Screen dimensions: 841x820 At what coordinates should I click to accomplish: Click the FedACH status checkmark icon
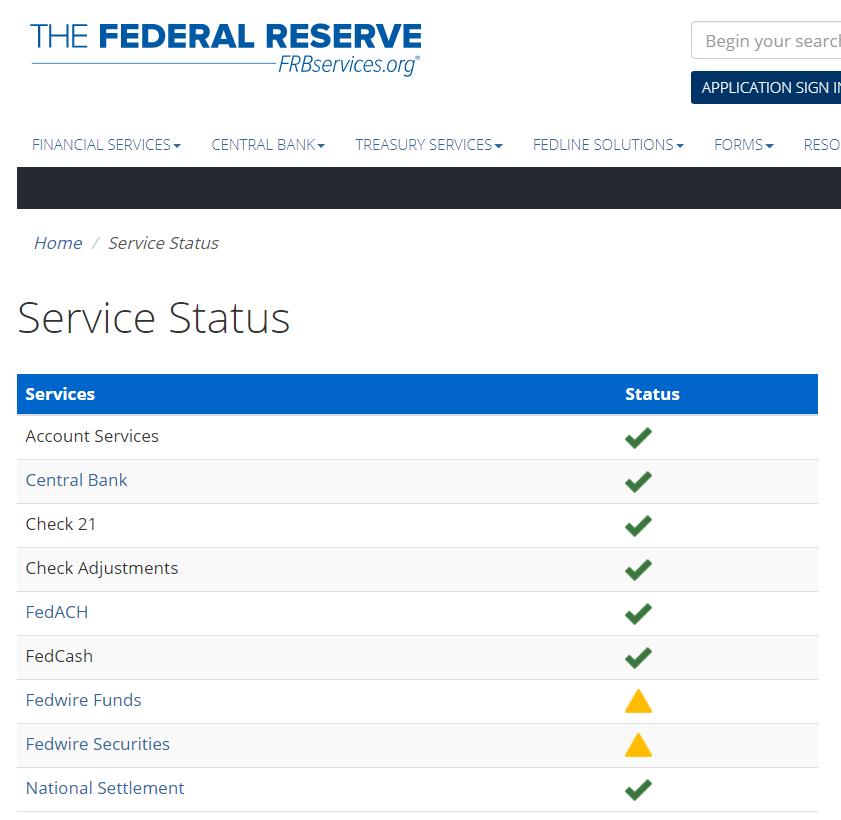tap(638, 613)
